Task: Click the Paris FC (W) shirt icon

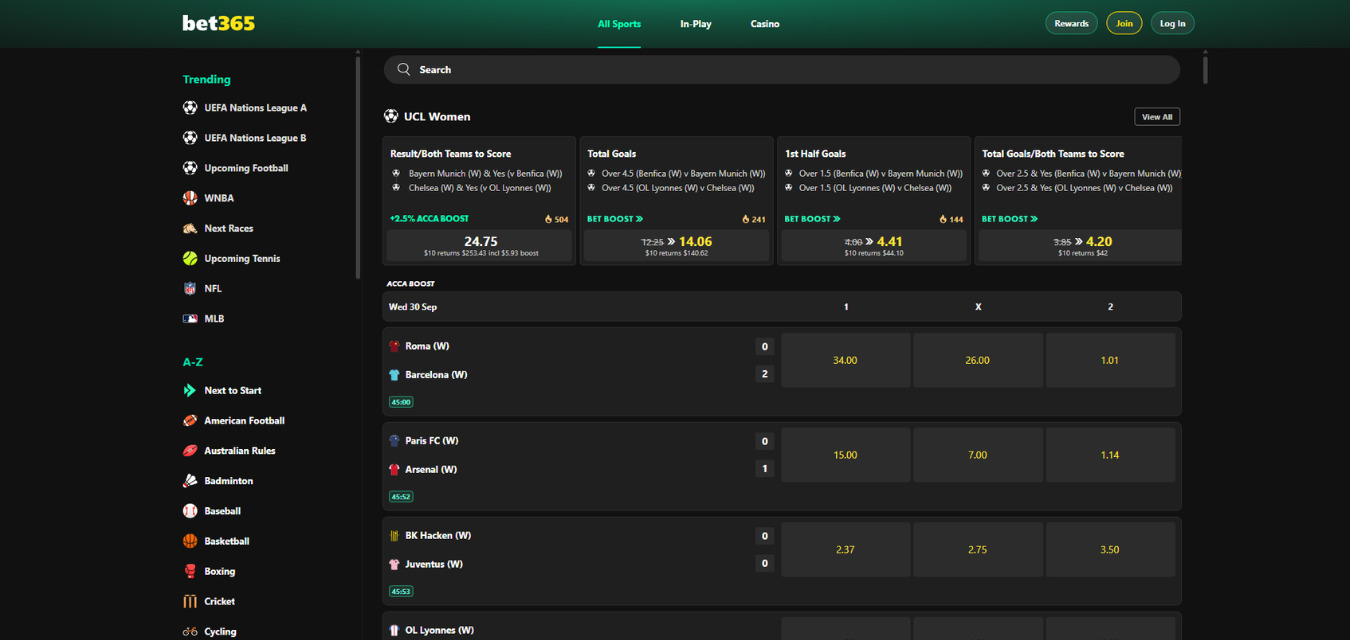Action: [x=394, y=440]
